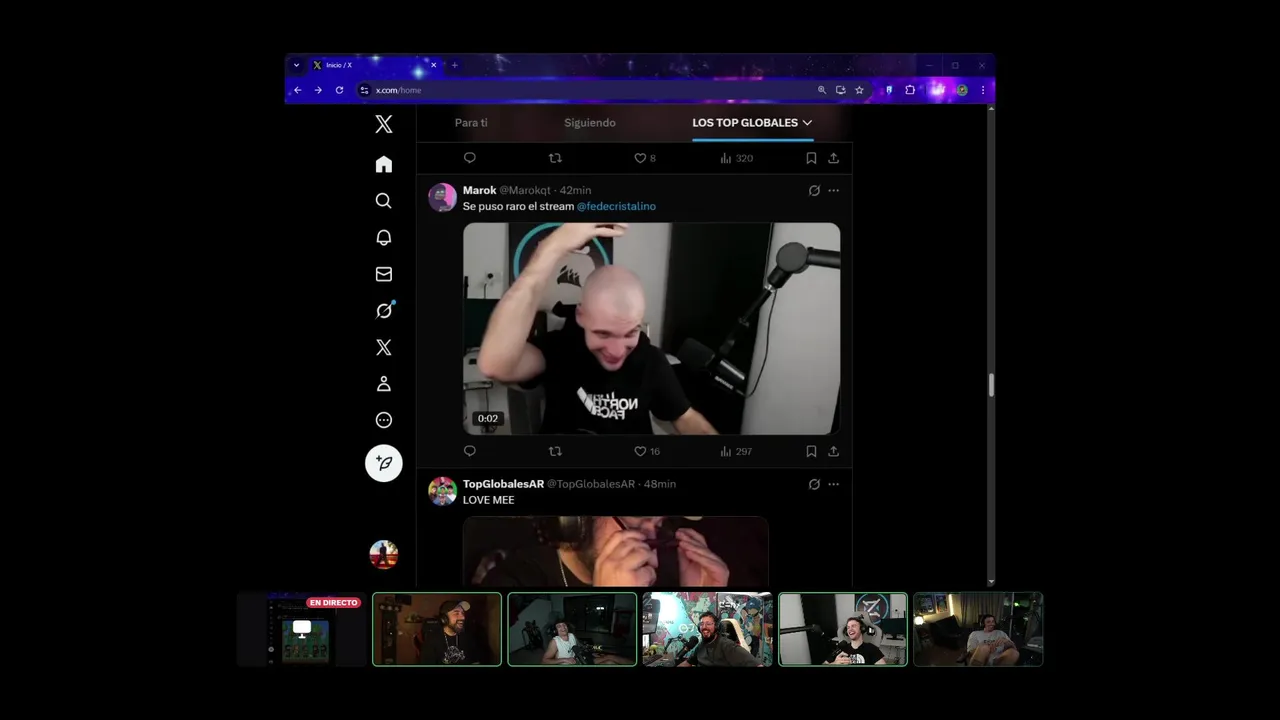1280x720 pixels.
Task: Open the Chrome profile avatar
Action: pyautogui.click(x=962, y=90)
